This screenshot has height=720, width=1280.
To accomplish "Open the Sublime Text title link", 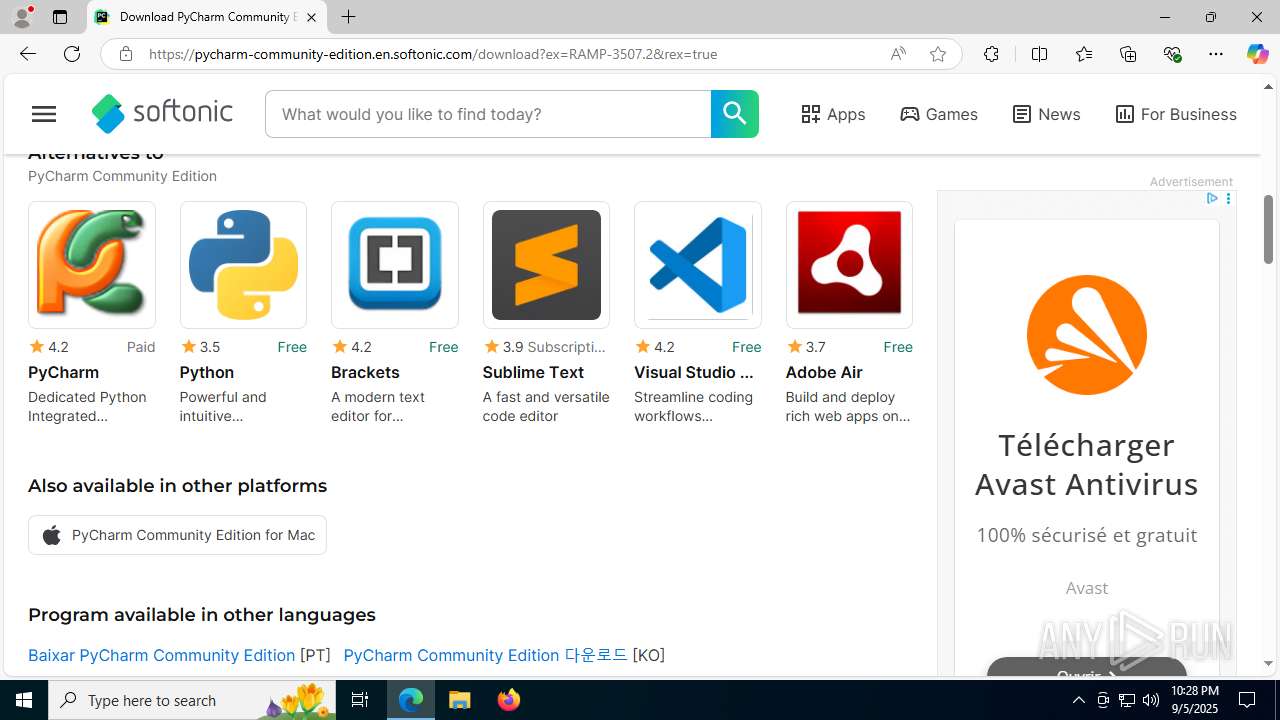I will pos(533,372).
